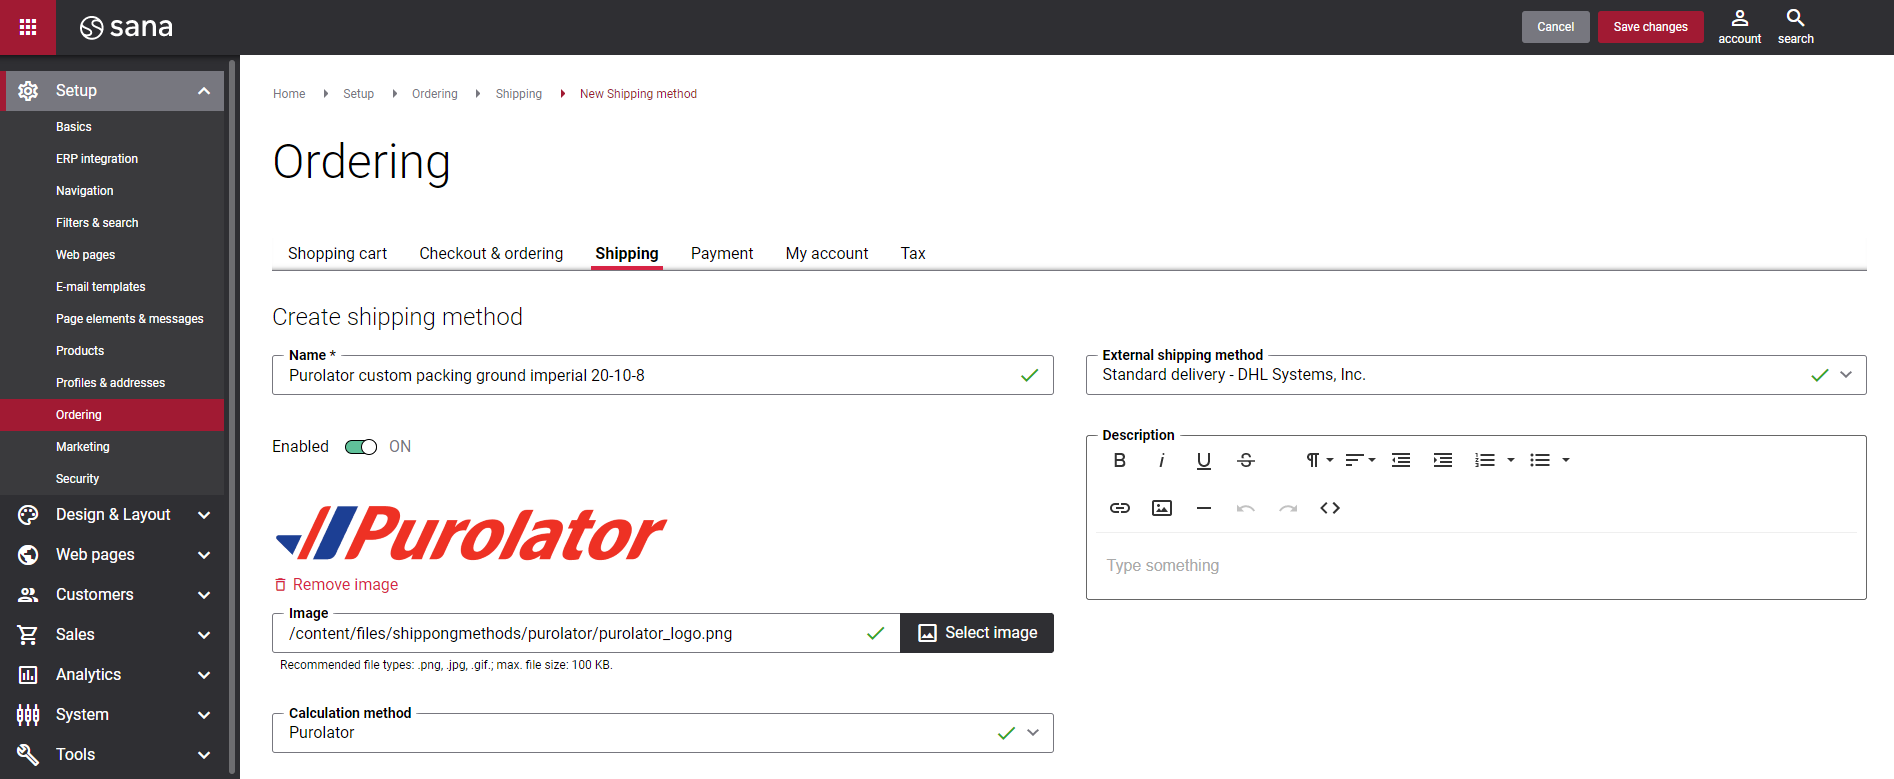Click the Analytics chart icon
Image resolution: width=1894 pixels, height=779 pixels.
pyautogui.click(x=28, y=675)
